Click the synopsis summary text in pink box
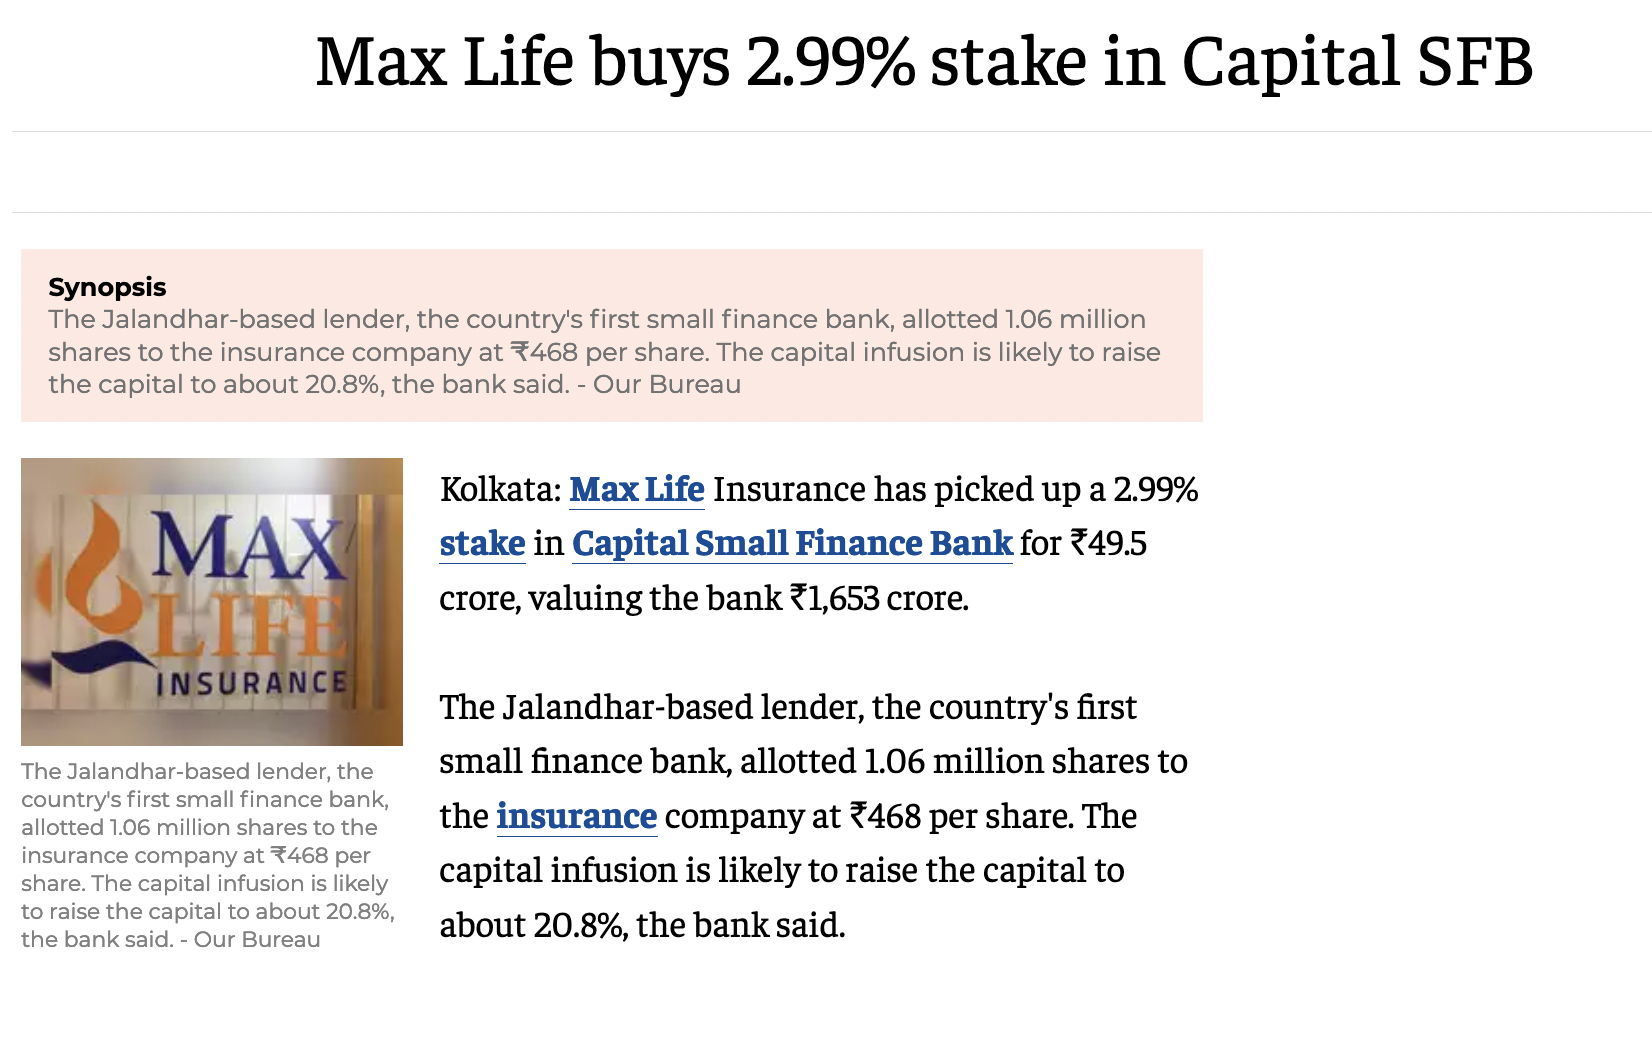This screenshot has height=1044, width=1652. click(x=604, y=352)
